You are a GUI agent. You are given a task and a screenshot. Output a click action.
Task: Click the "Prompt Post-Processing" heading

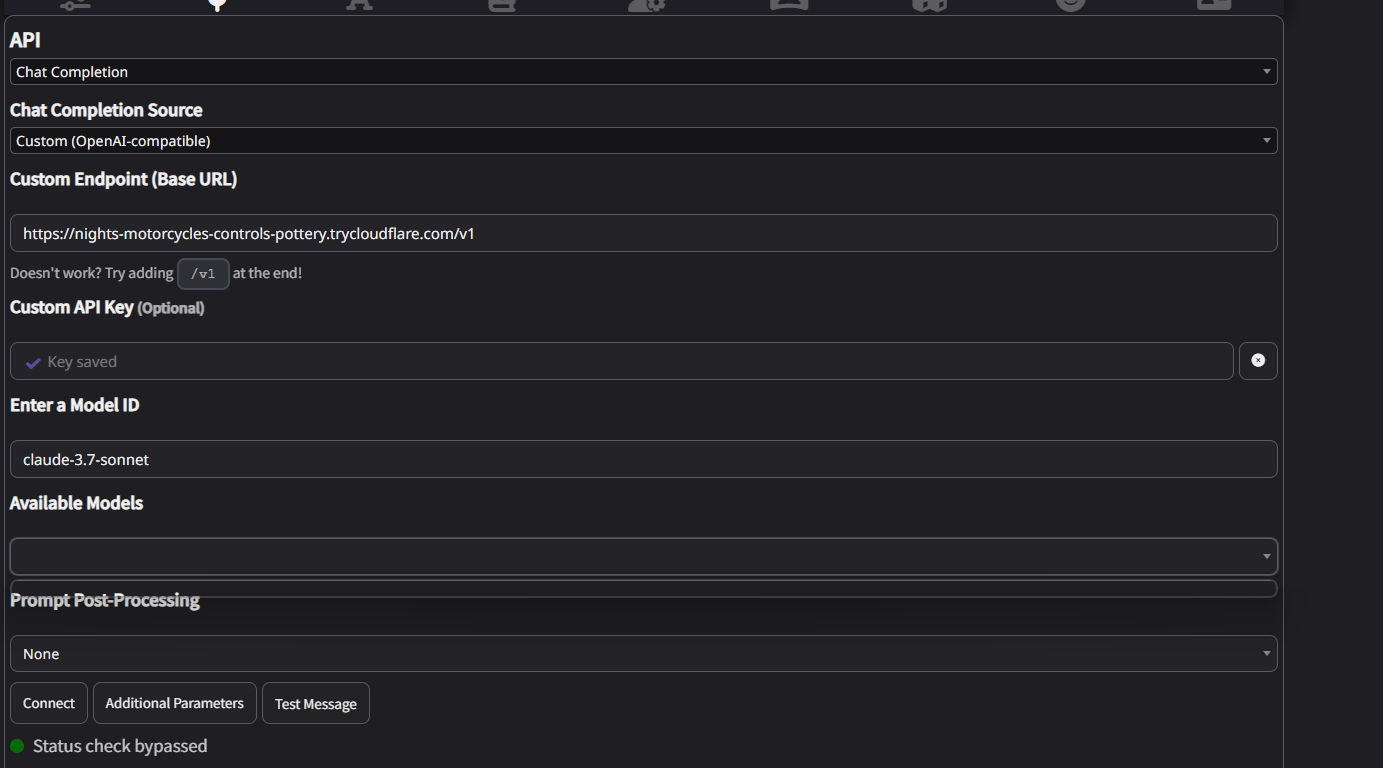click(105, 600)
